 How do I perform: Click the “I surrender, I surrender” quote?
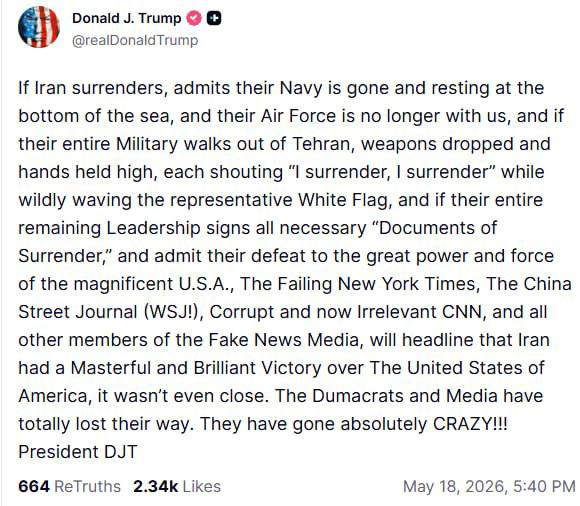pyautogui.click(x=391, y=172)
